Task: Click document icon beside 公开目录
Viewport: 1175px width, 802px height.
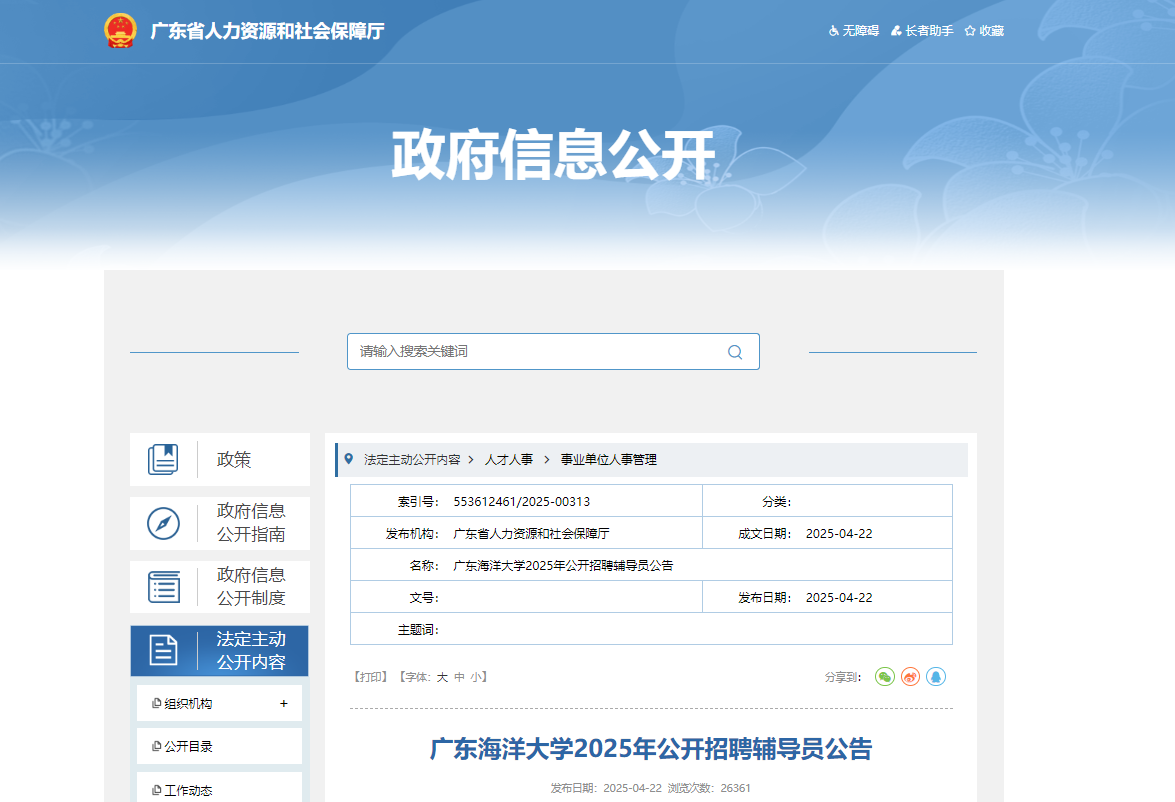Action: 157,746
